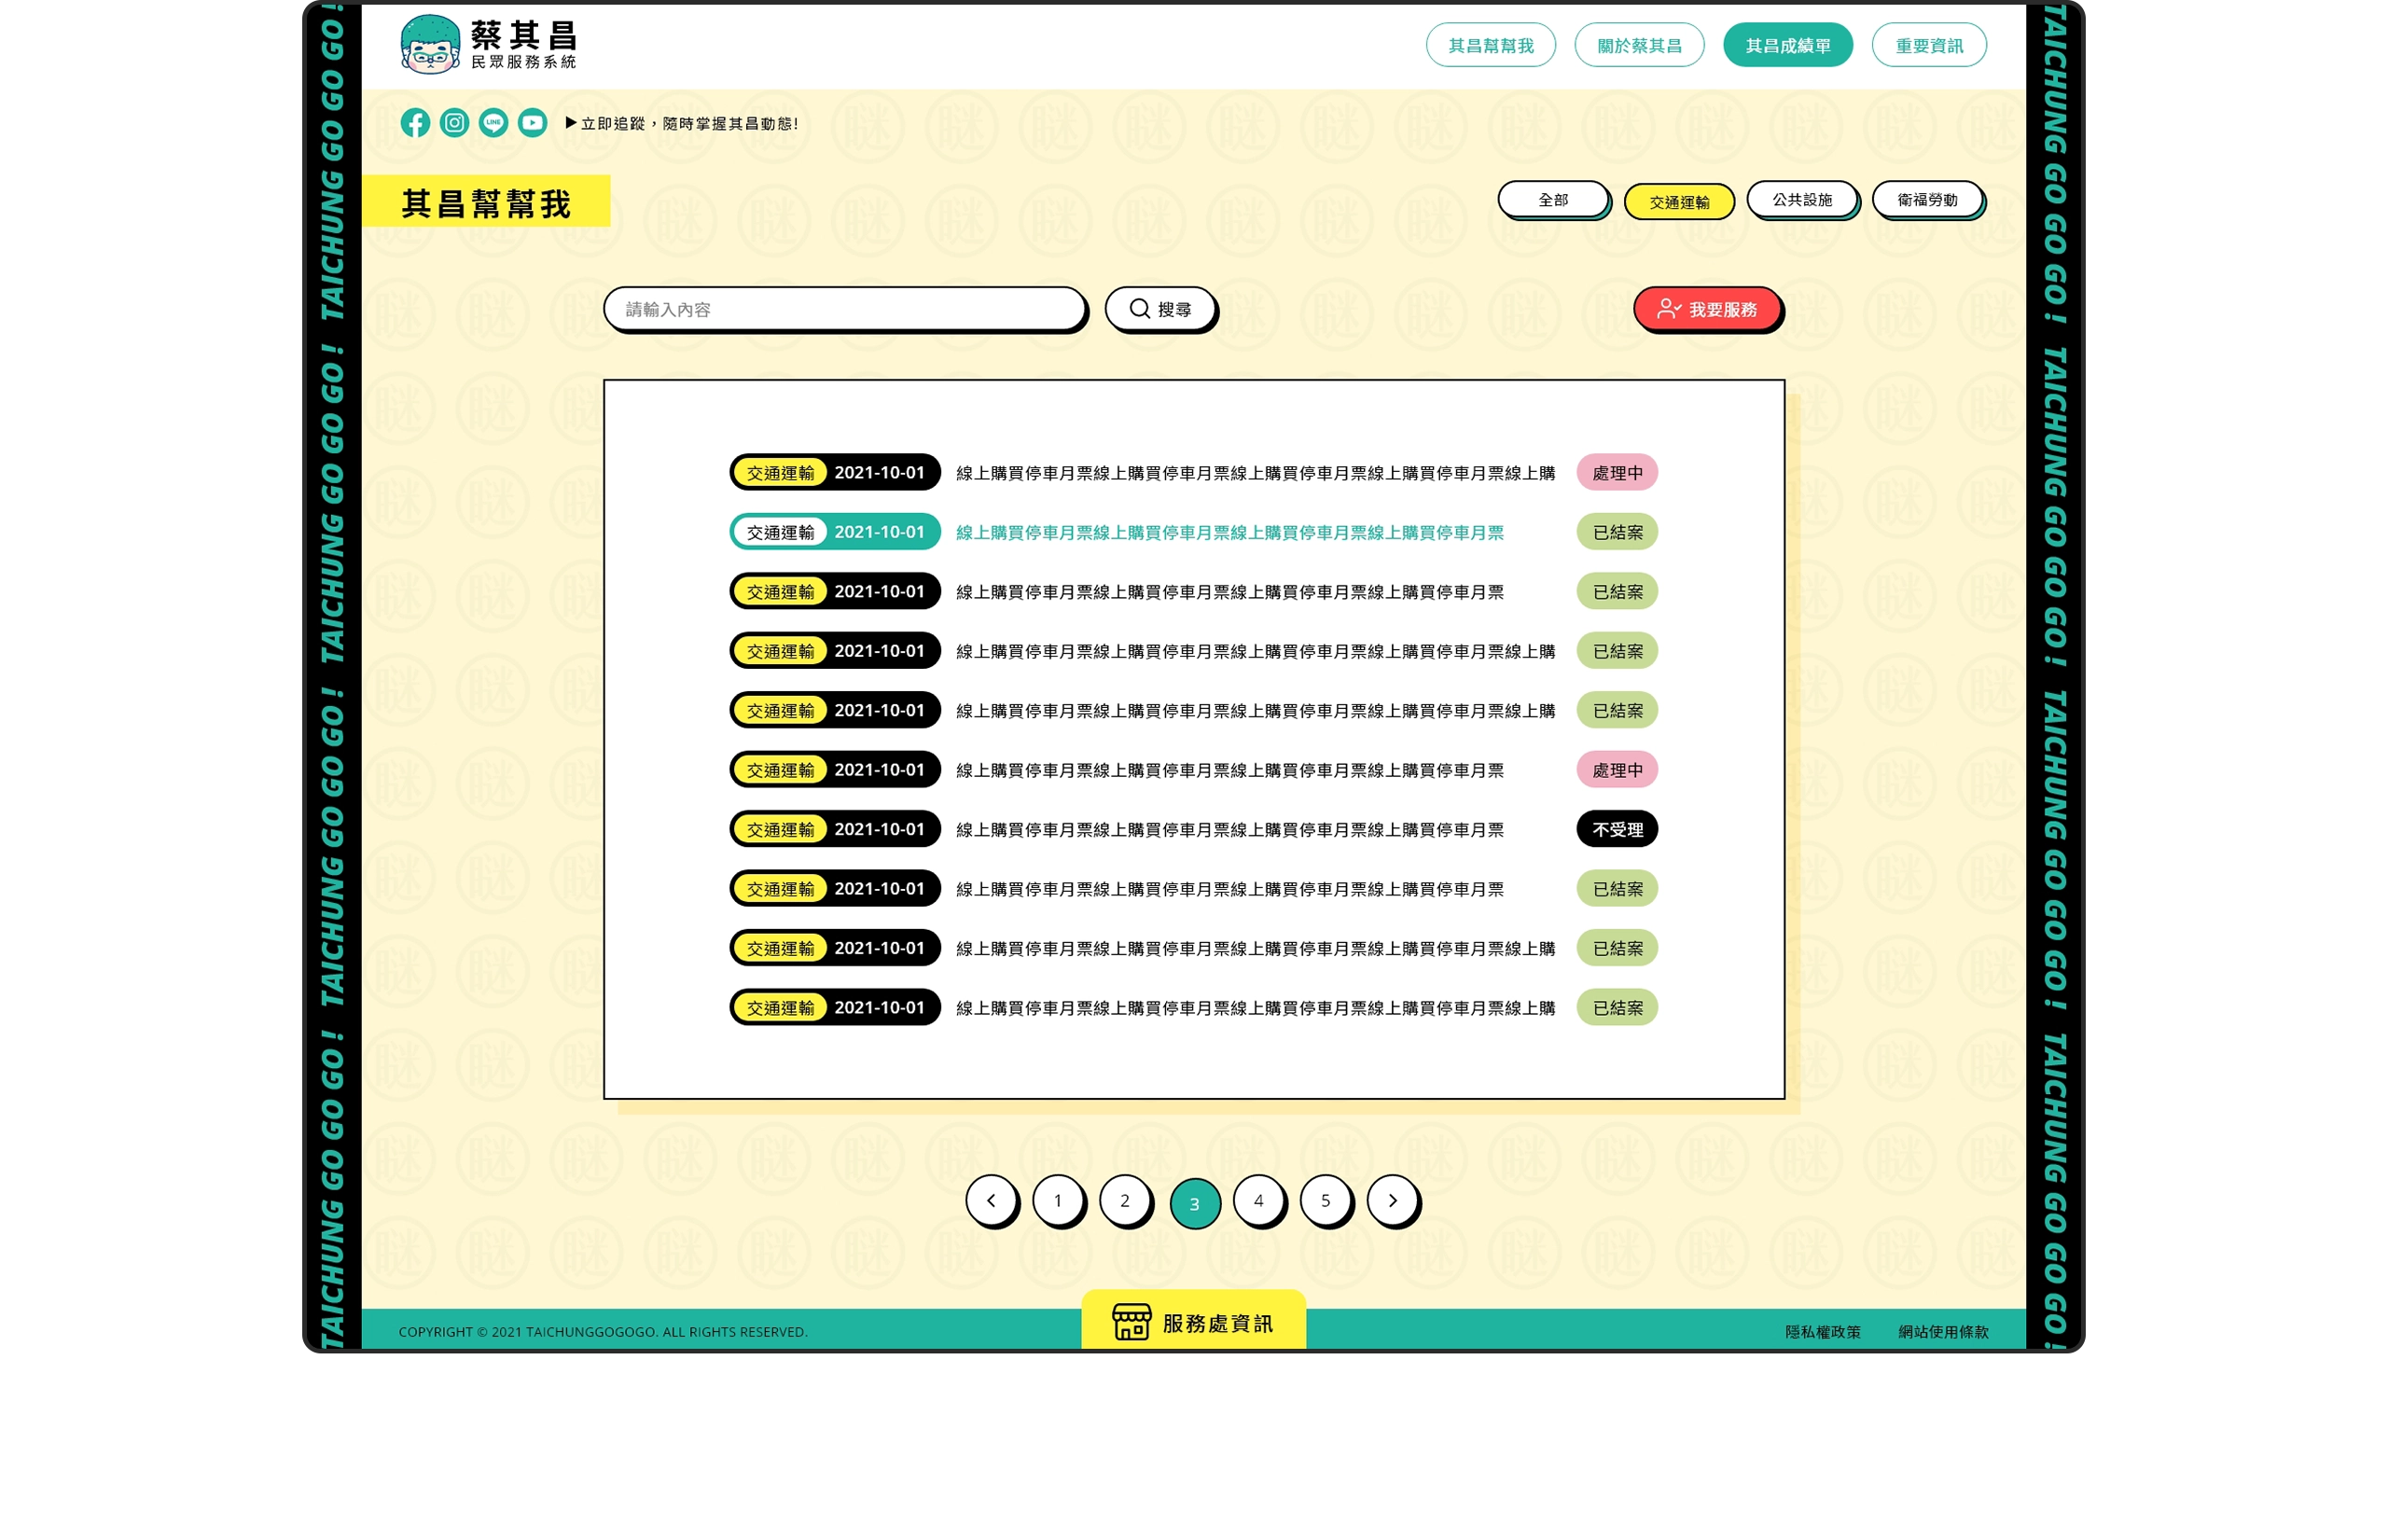Click the LINE chat icon

493,123
